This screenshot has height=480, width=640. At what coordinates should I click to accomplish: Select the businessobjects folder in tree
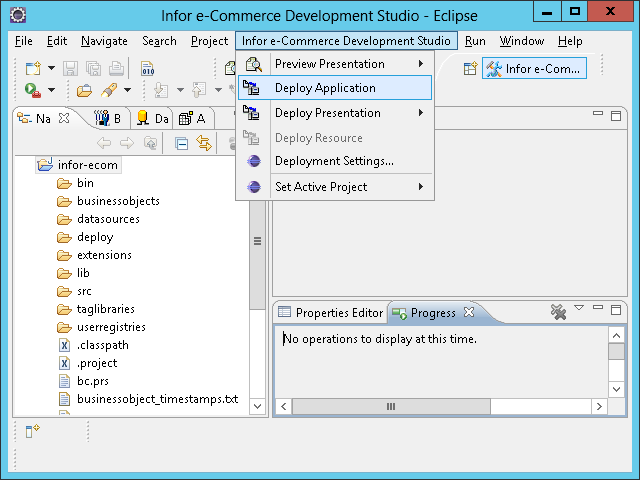click(118, 201)
